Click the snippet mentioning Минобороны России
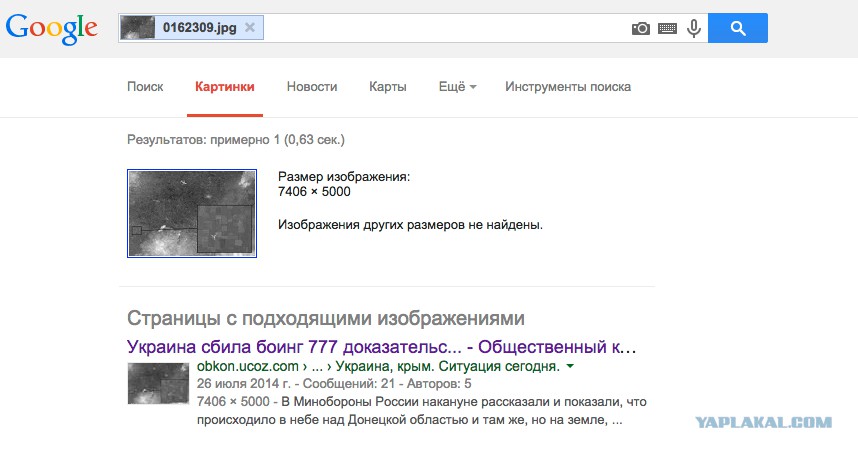The width and height of the screenshot is (858, 452). [422, 411]
